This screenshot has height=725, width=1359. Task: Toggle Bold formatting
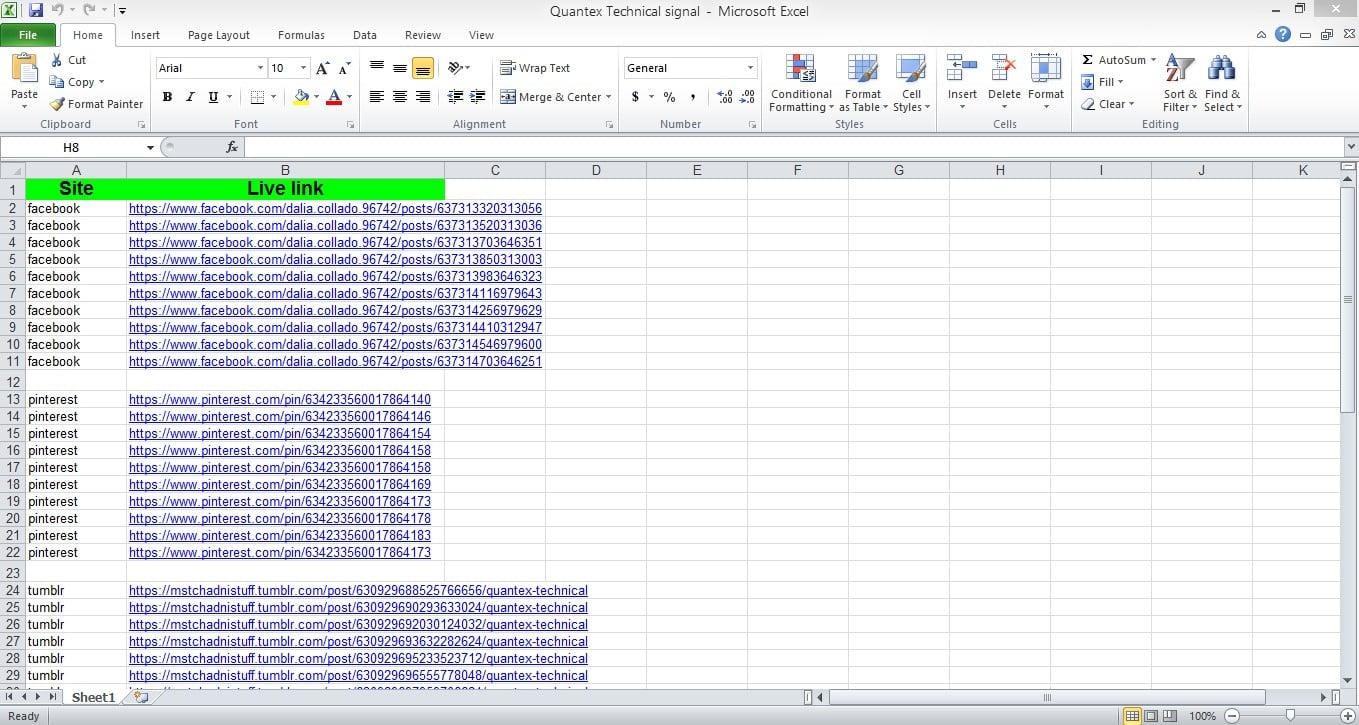point(167,97)
